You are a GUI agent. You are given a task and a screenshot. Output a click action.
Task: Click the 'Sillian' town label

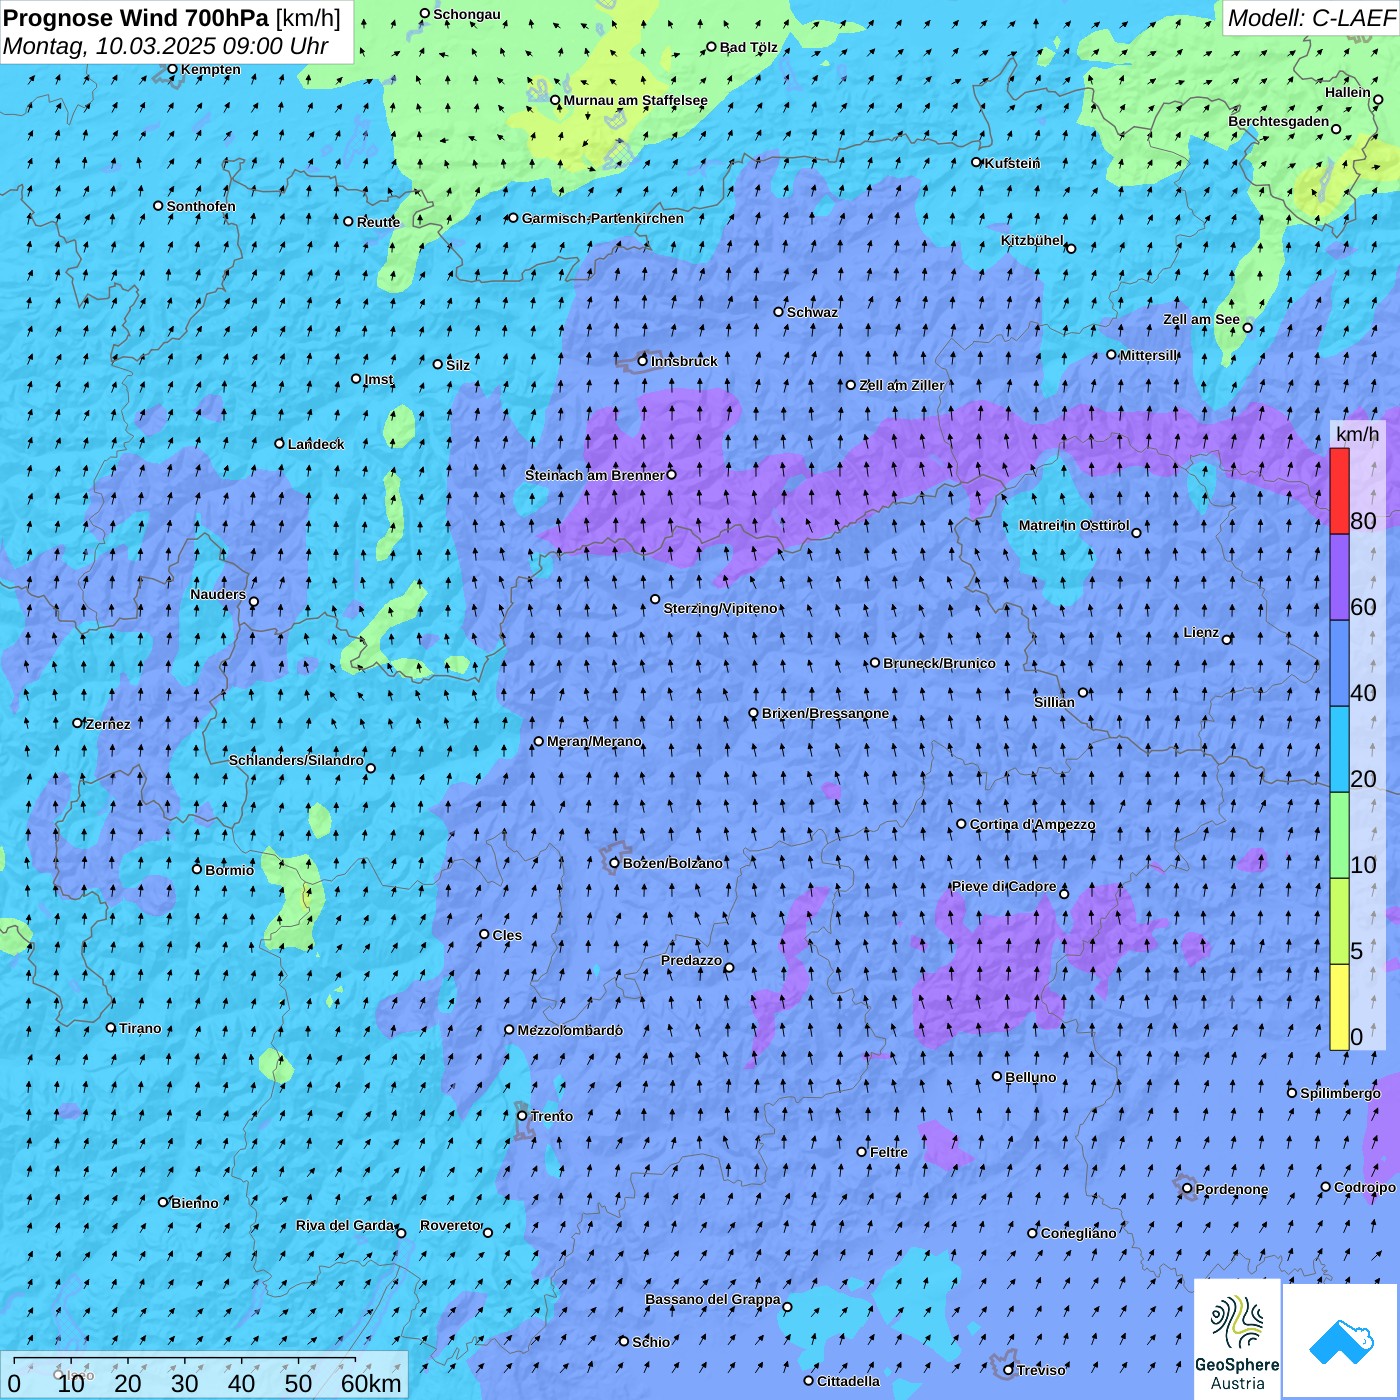pyautogui.click(x=1054, y=702)
